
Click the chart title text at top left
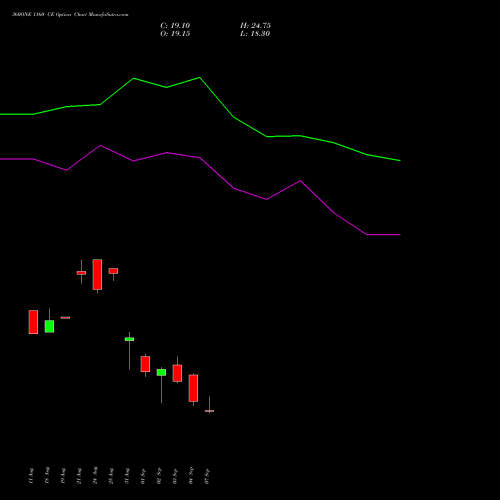point(70,15)
